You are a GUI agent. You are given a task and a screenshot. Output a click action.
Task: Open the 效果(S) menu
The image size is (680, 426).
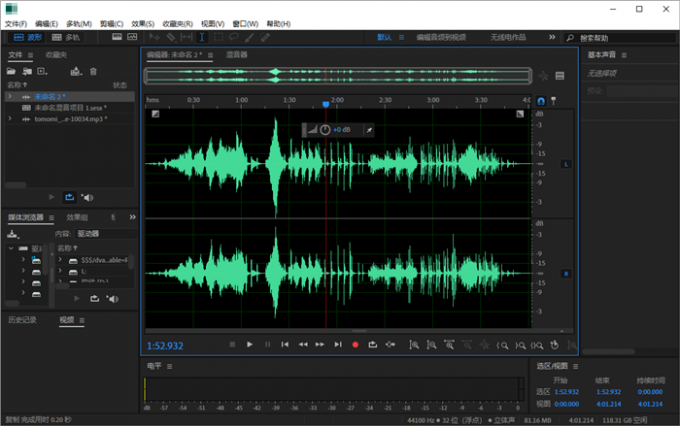(x=143, y=23)
